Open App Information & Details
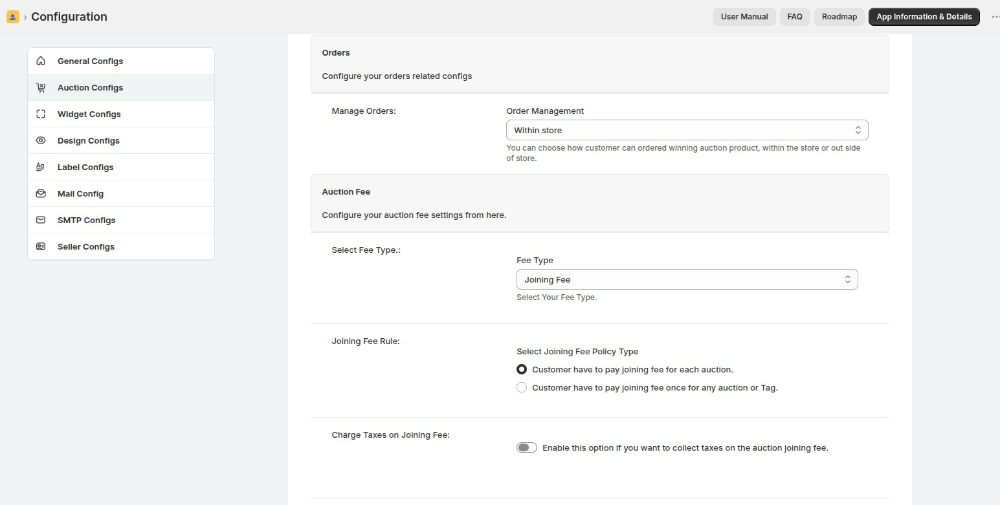1000x505 pixels. click(x=924, y=17)
